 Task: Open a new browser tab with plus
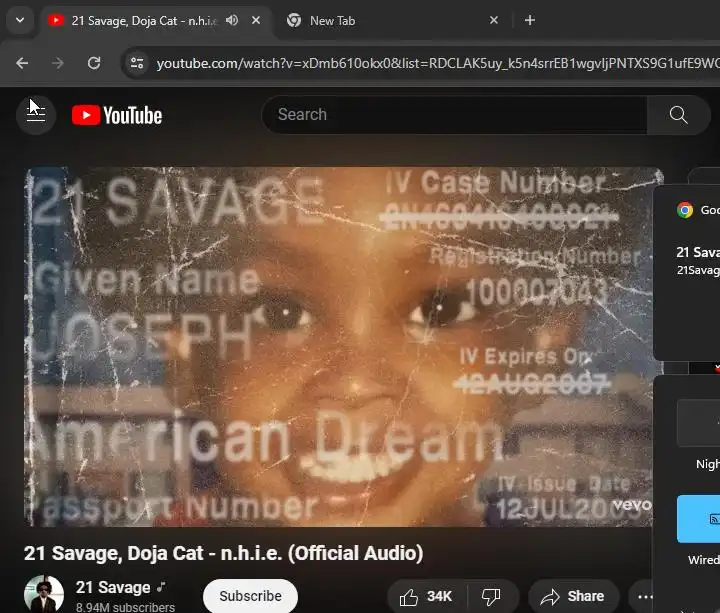point(529,20)
